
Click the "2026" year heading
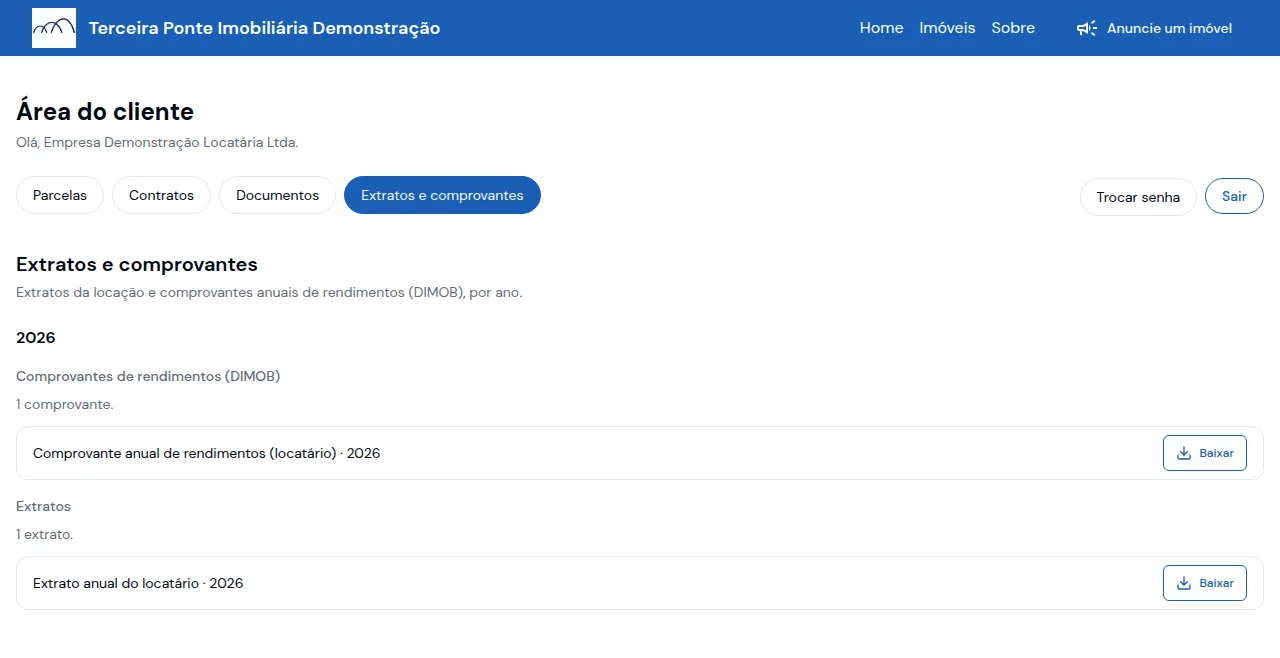[36, 337]
